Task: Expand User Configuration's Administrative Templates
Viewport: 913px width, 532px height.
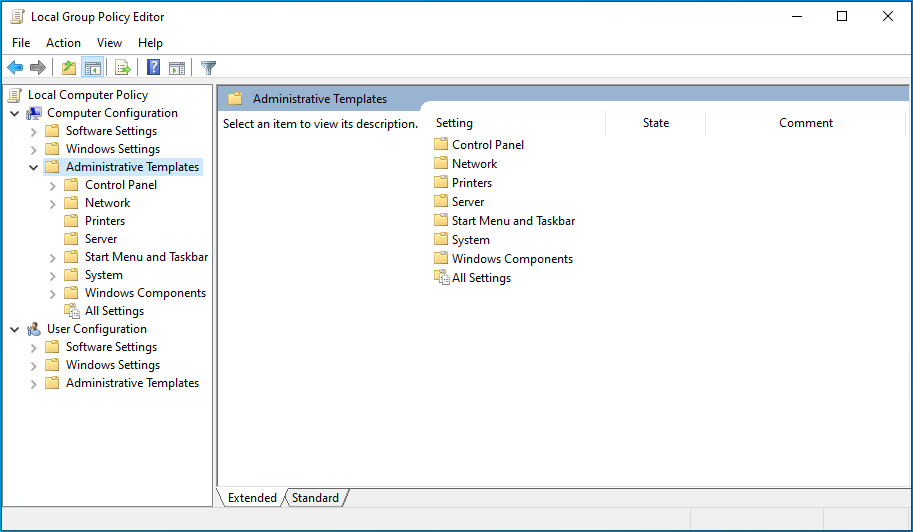Action: [x=34, y=383]
